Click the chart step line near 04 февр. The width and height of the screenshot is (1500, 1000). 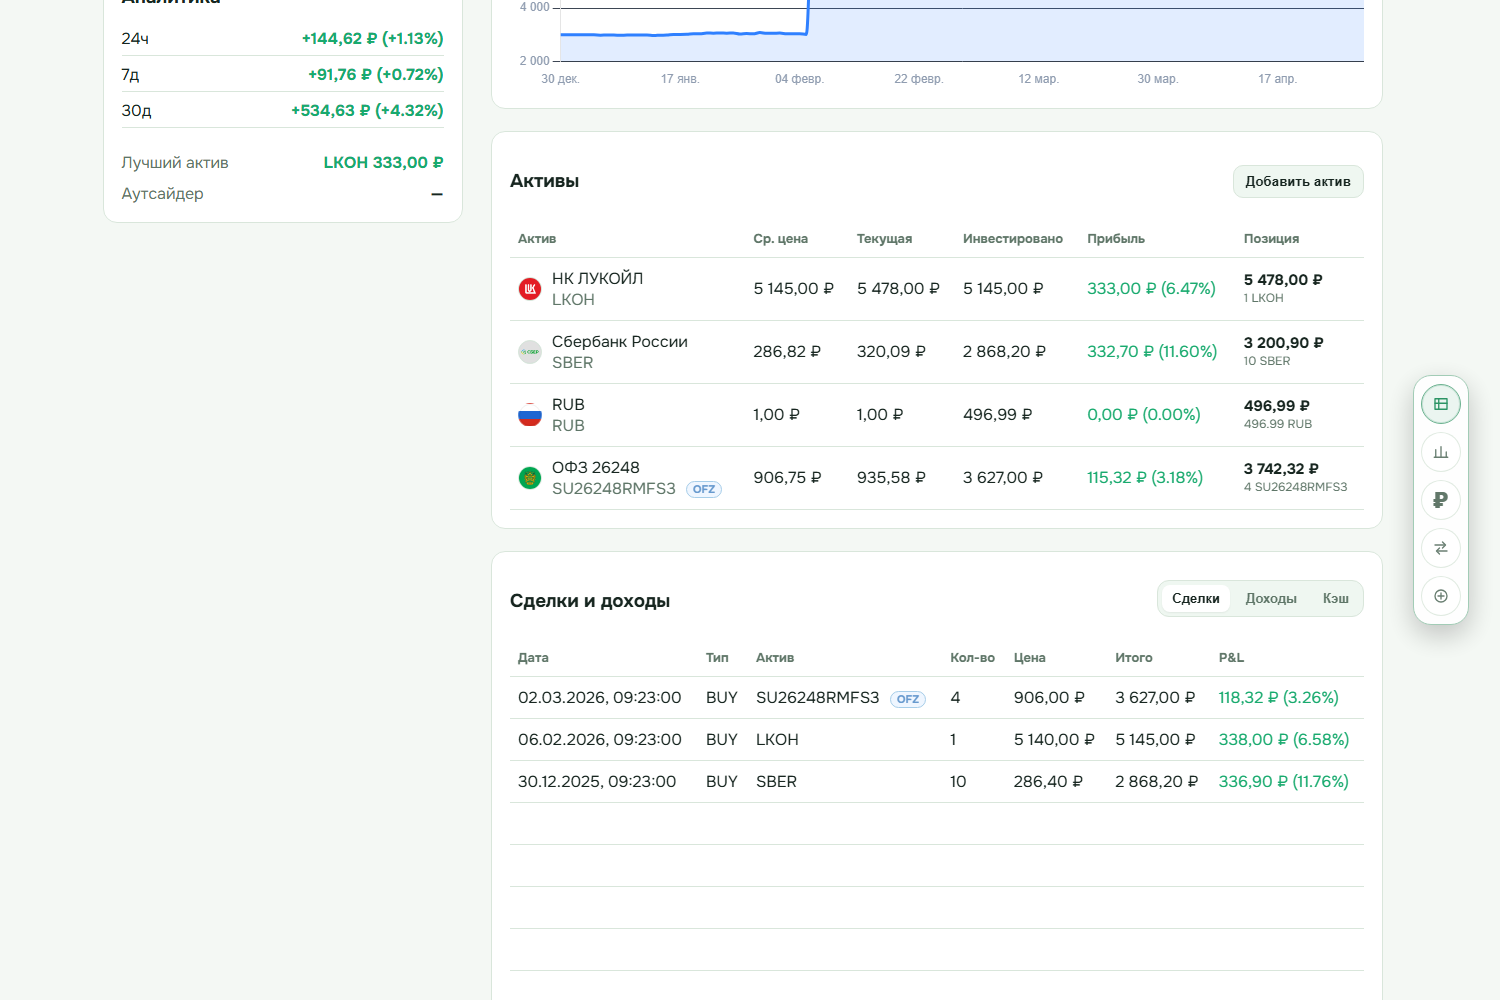point(807,20)
